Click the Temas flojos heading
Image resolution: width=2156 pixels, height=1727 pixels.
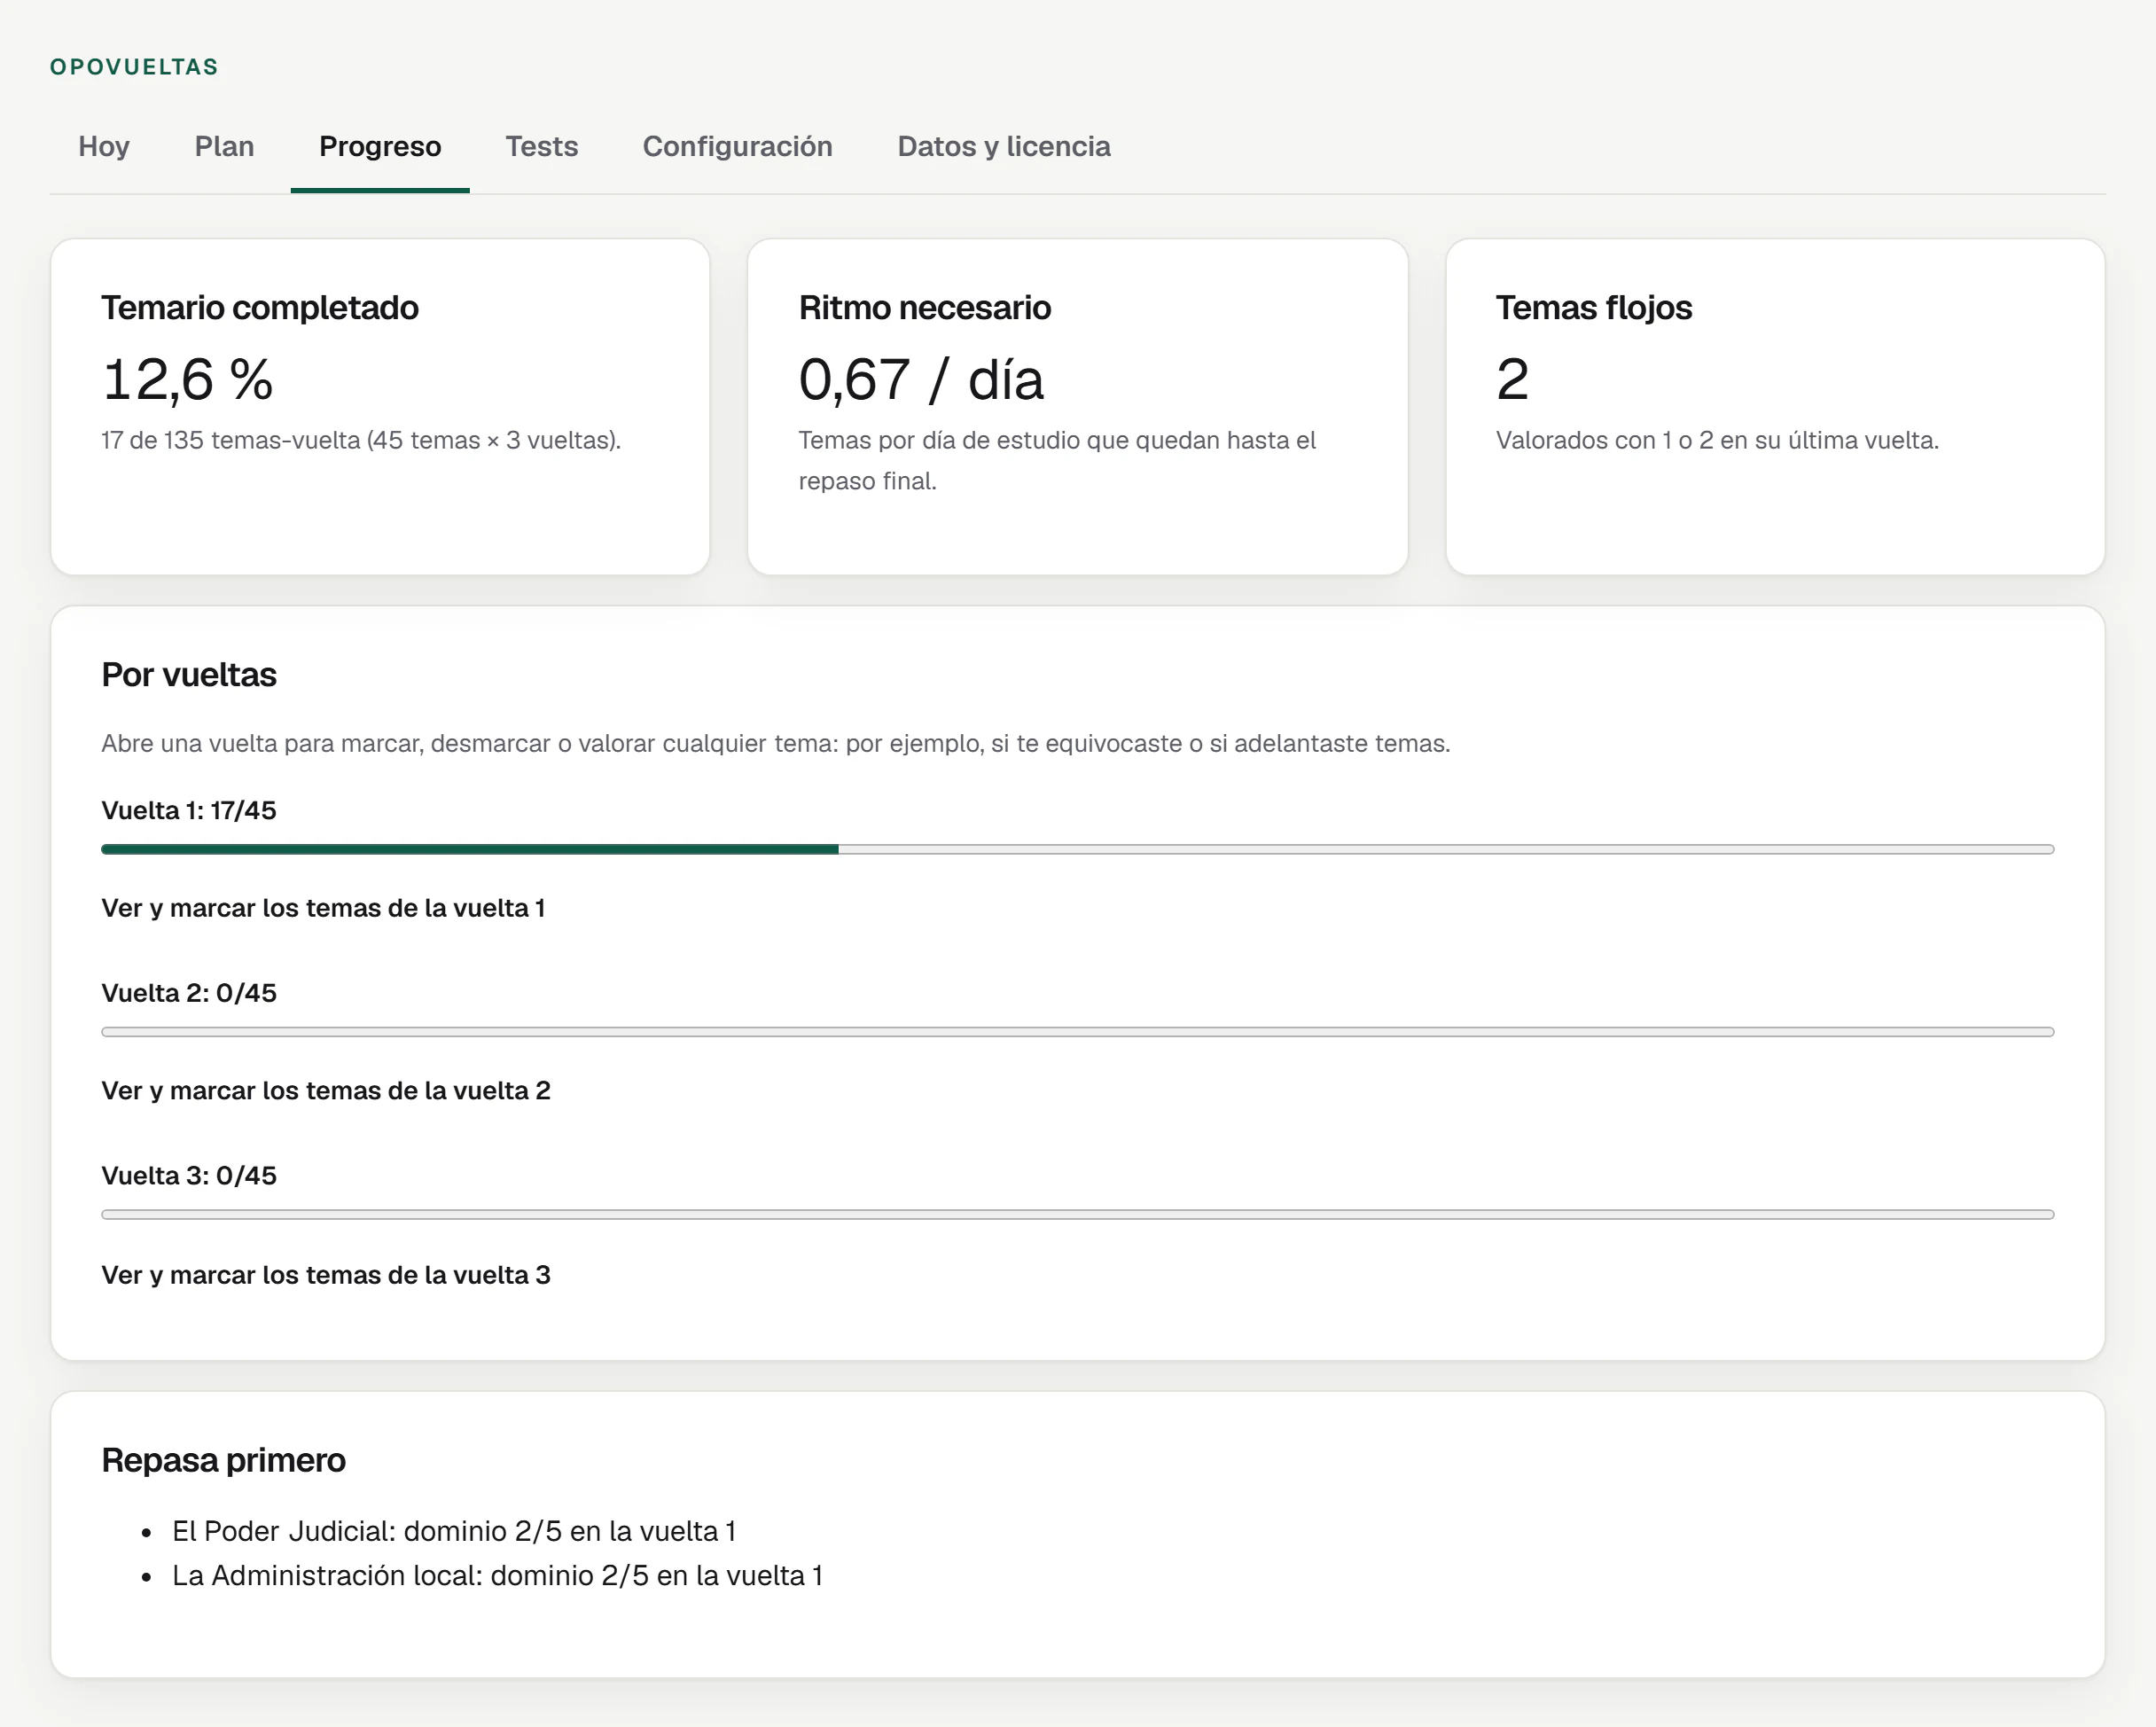[x=1594, y=308]
